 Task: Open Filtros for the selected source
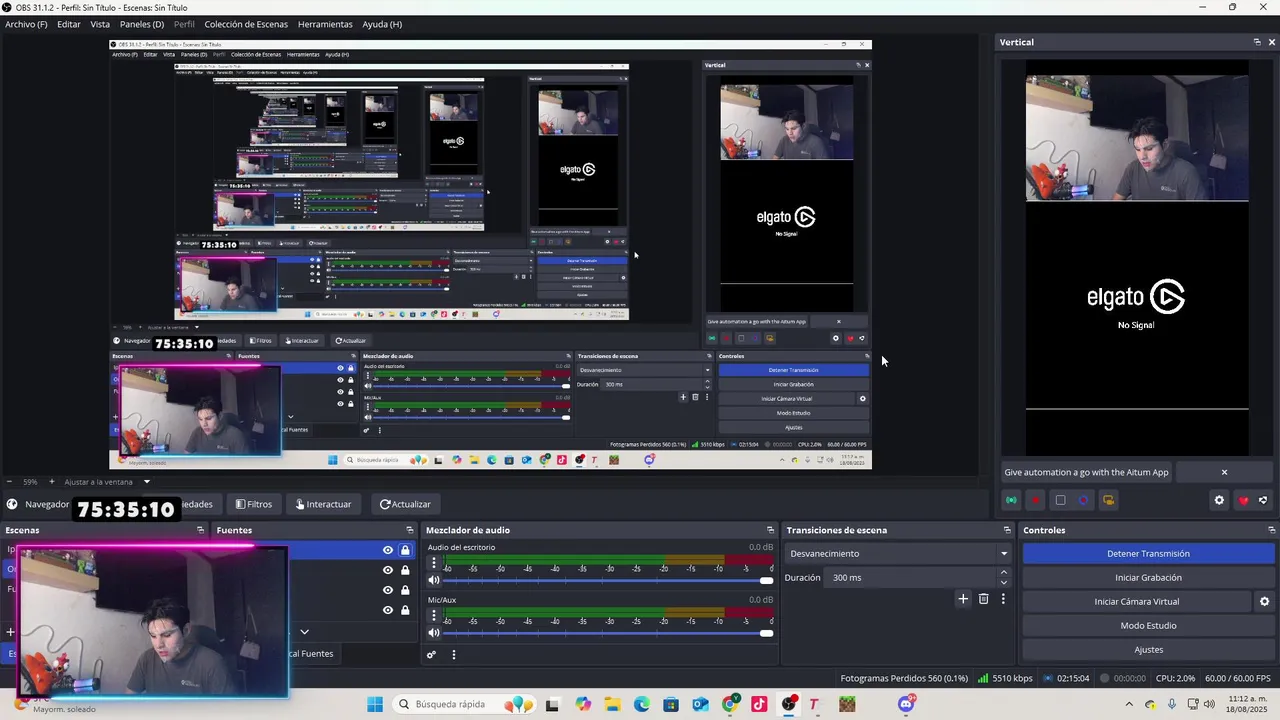253,505
